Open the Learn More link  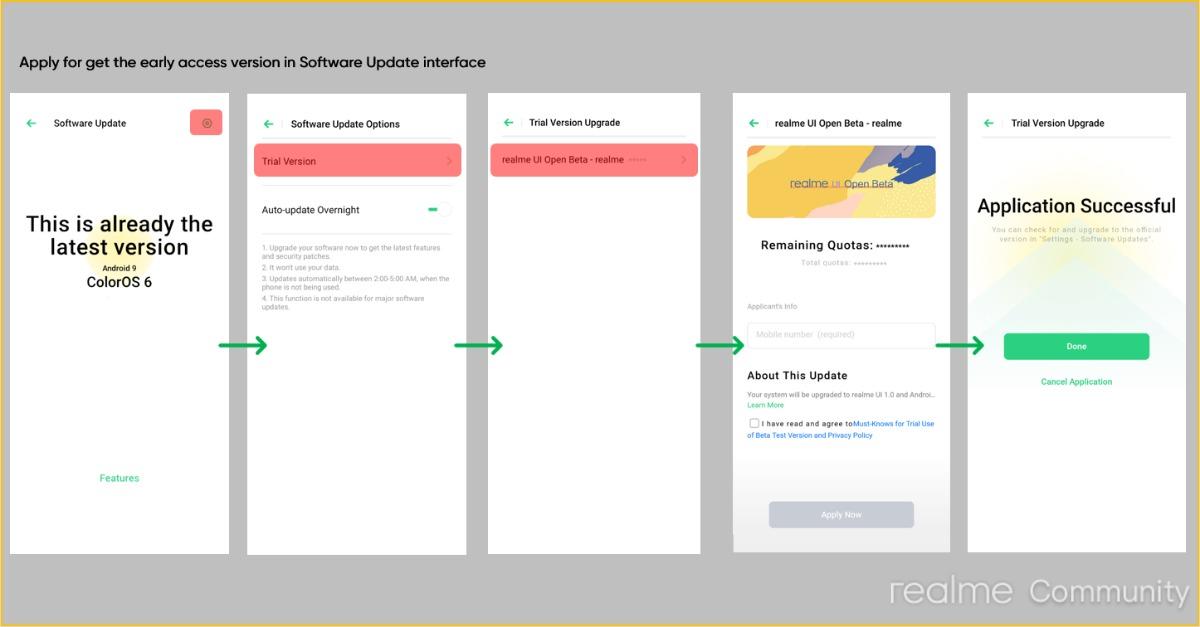(x=765, y=405)
